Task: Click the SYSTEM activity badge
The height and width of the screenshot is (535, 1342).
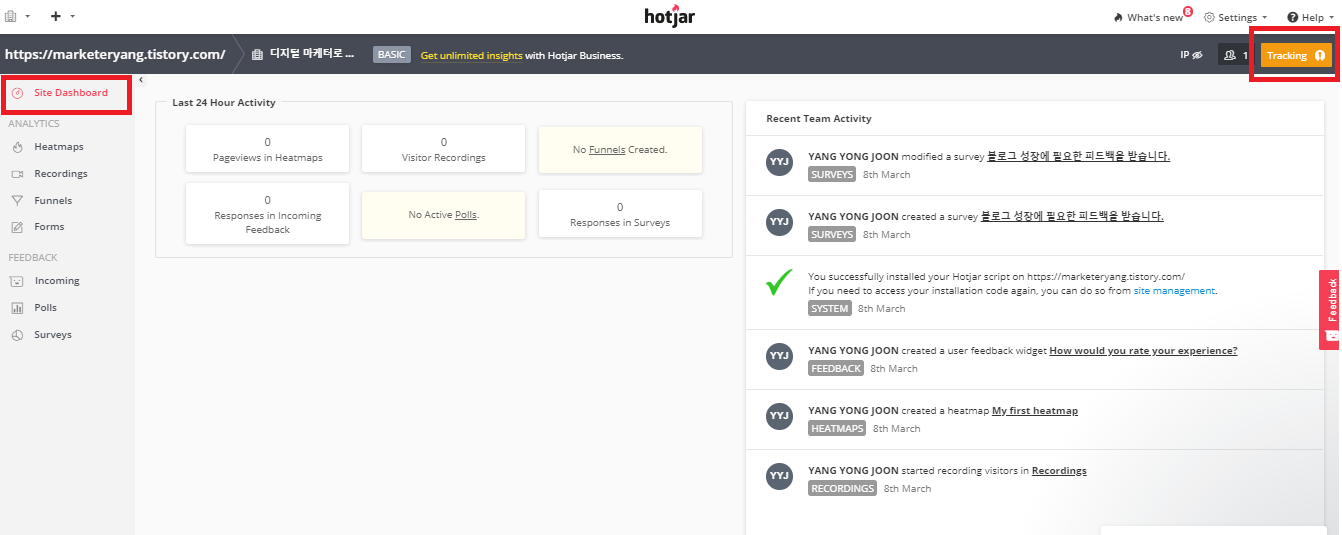Action: 830,309
